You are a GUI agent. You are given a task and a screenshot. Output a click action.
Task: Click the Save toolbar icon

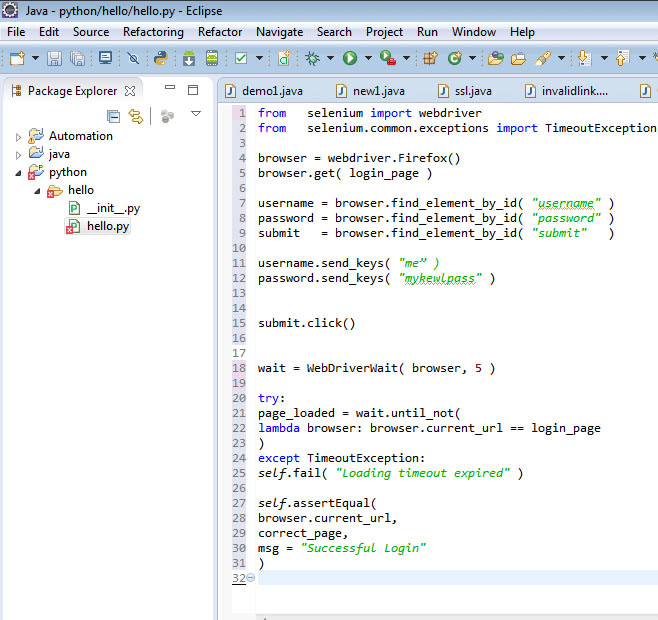[x=54, y=59]
